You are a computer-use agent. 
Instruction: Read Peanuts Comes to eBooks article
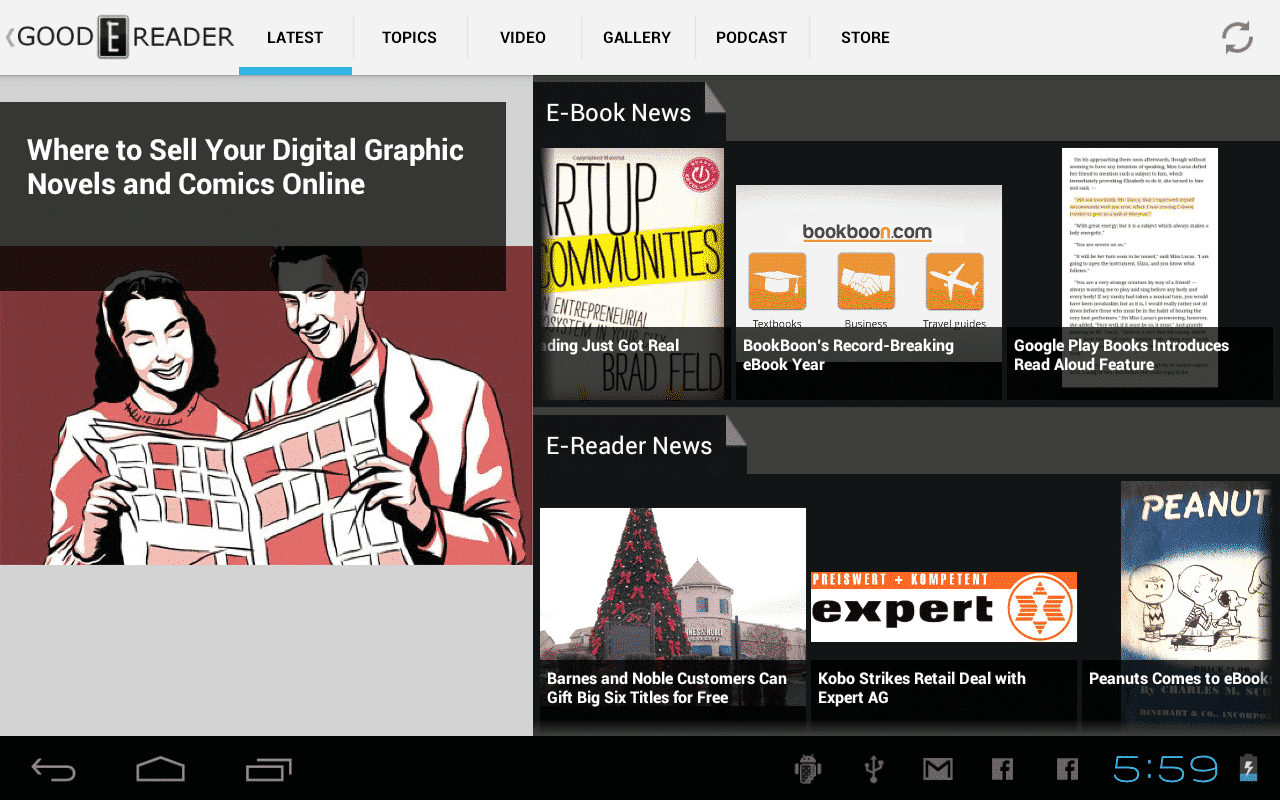[x=1178, y=679]
